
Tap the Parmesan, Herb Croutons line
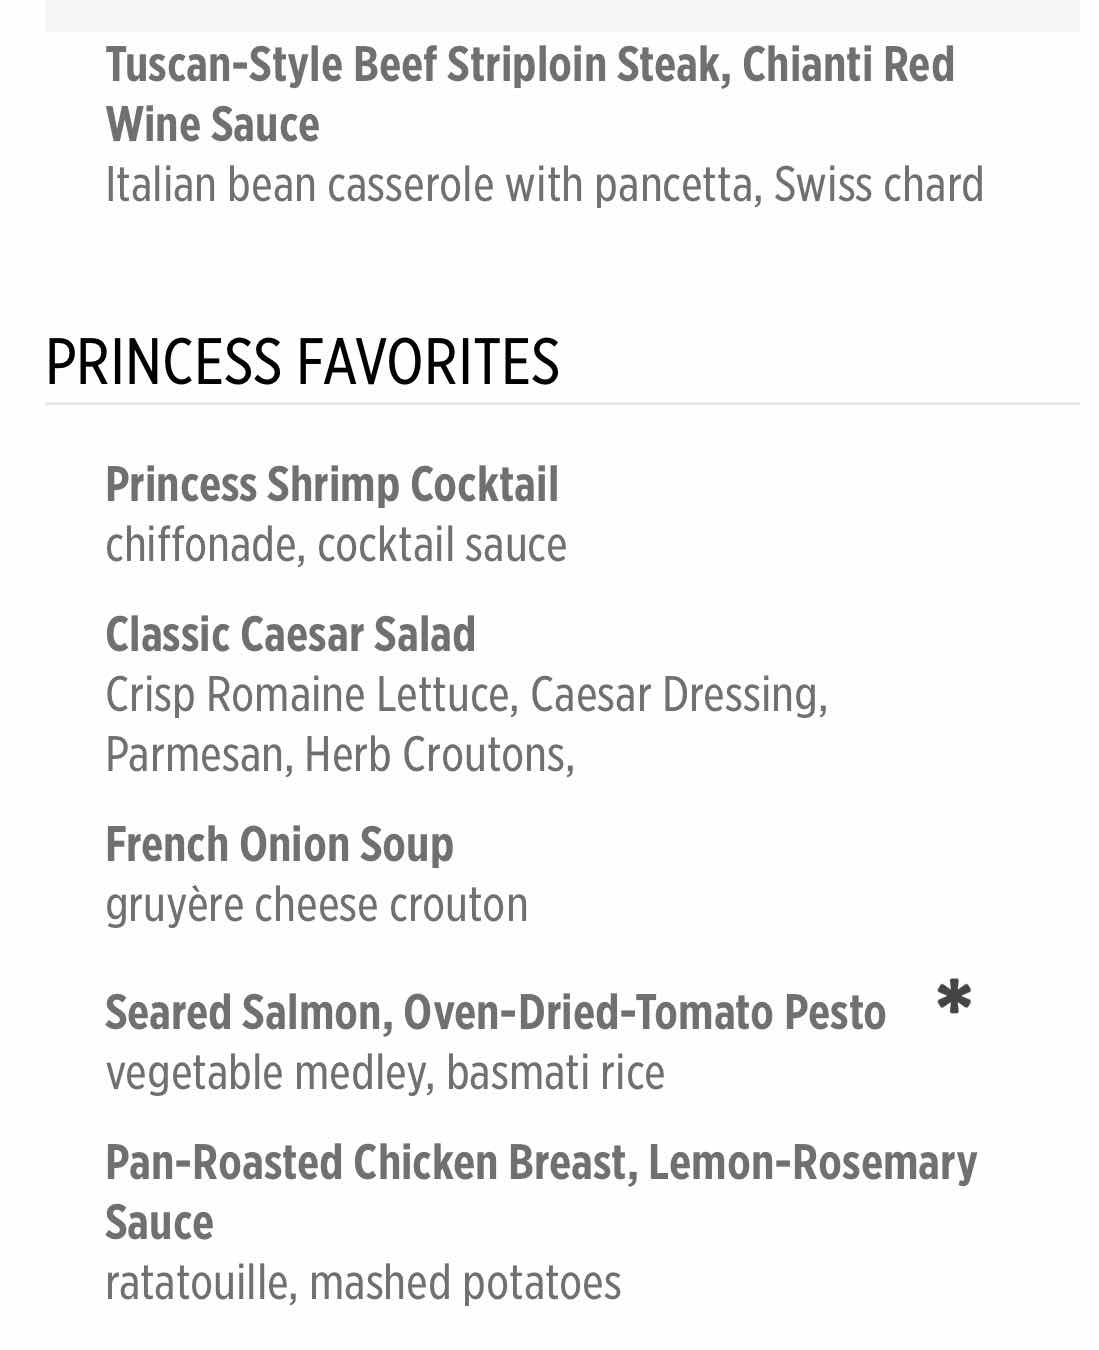(x=340, y=755)
